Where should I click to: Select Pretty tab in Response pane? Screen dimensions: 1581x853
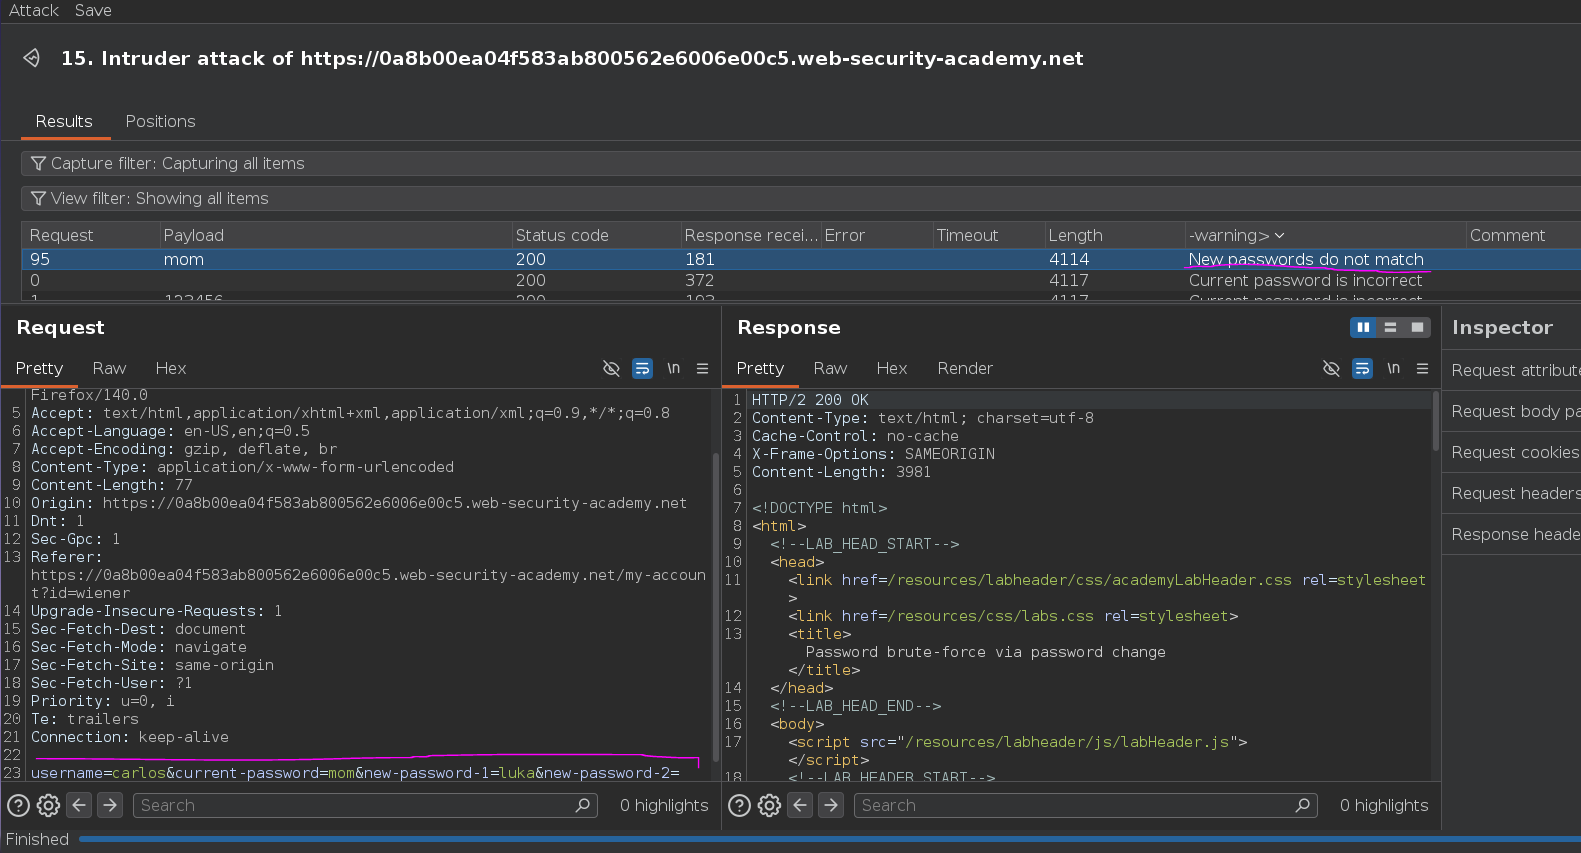(760, 368)
